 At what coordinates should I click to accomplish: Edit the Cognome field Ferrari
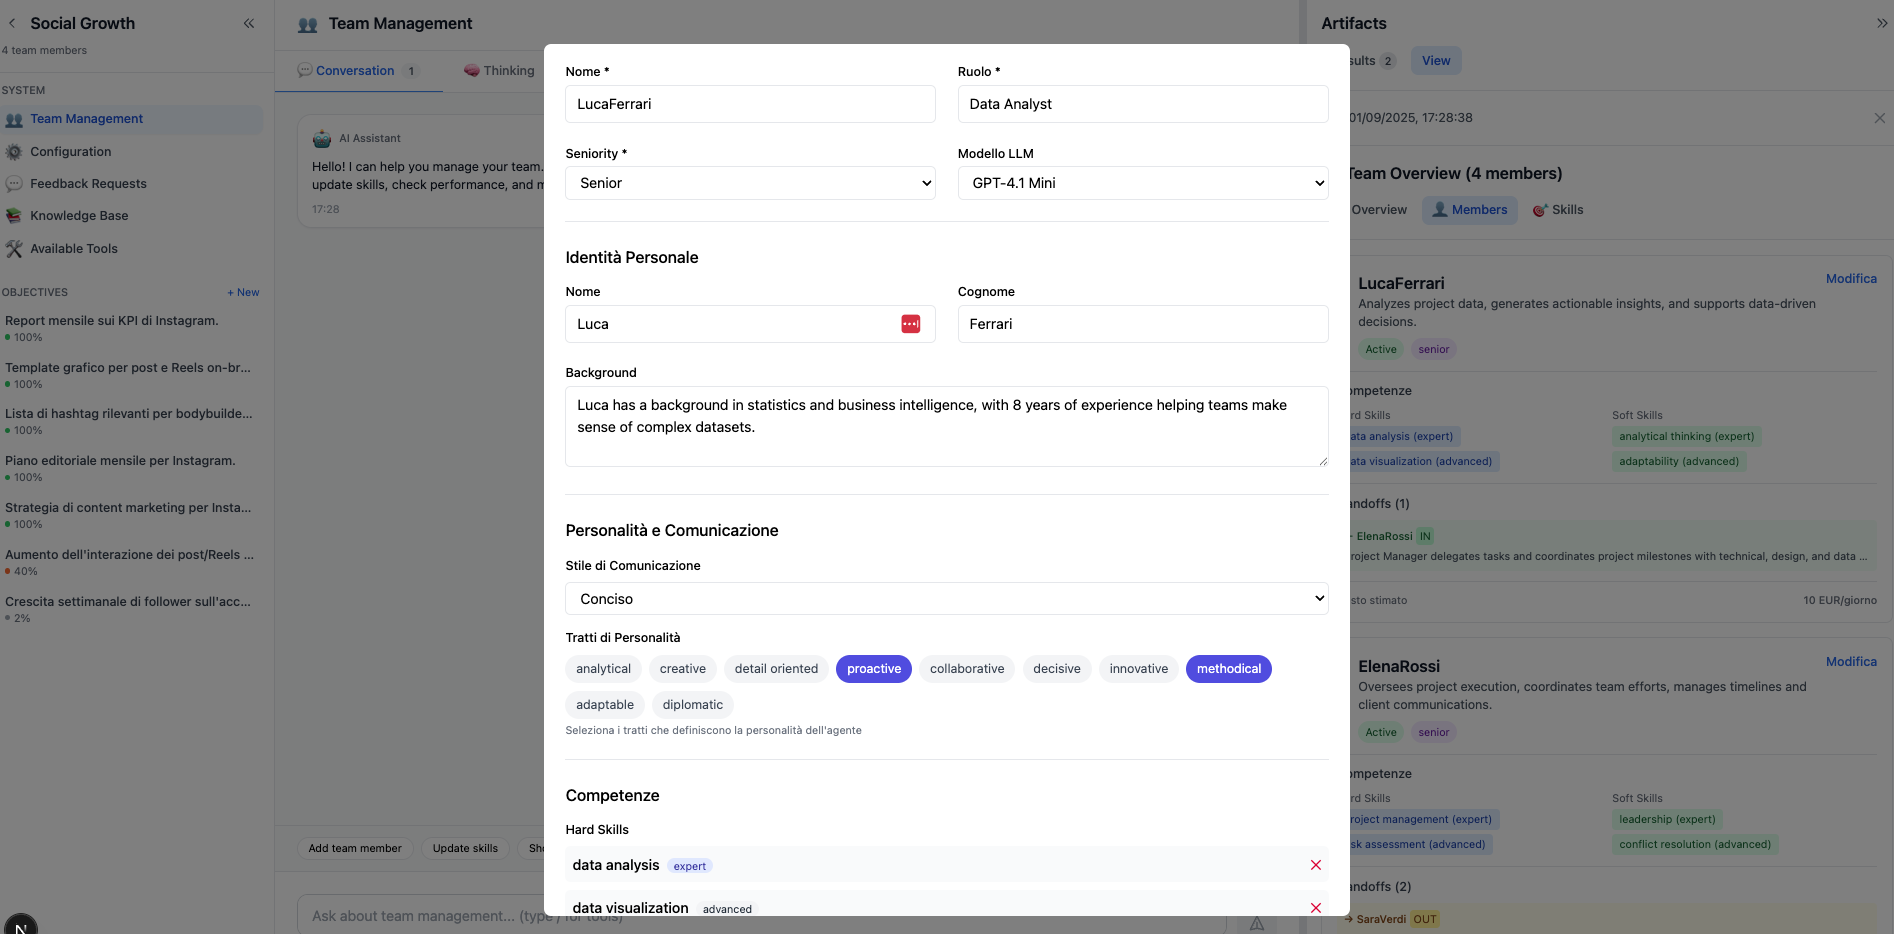[x=1143, y=324]
